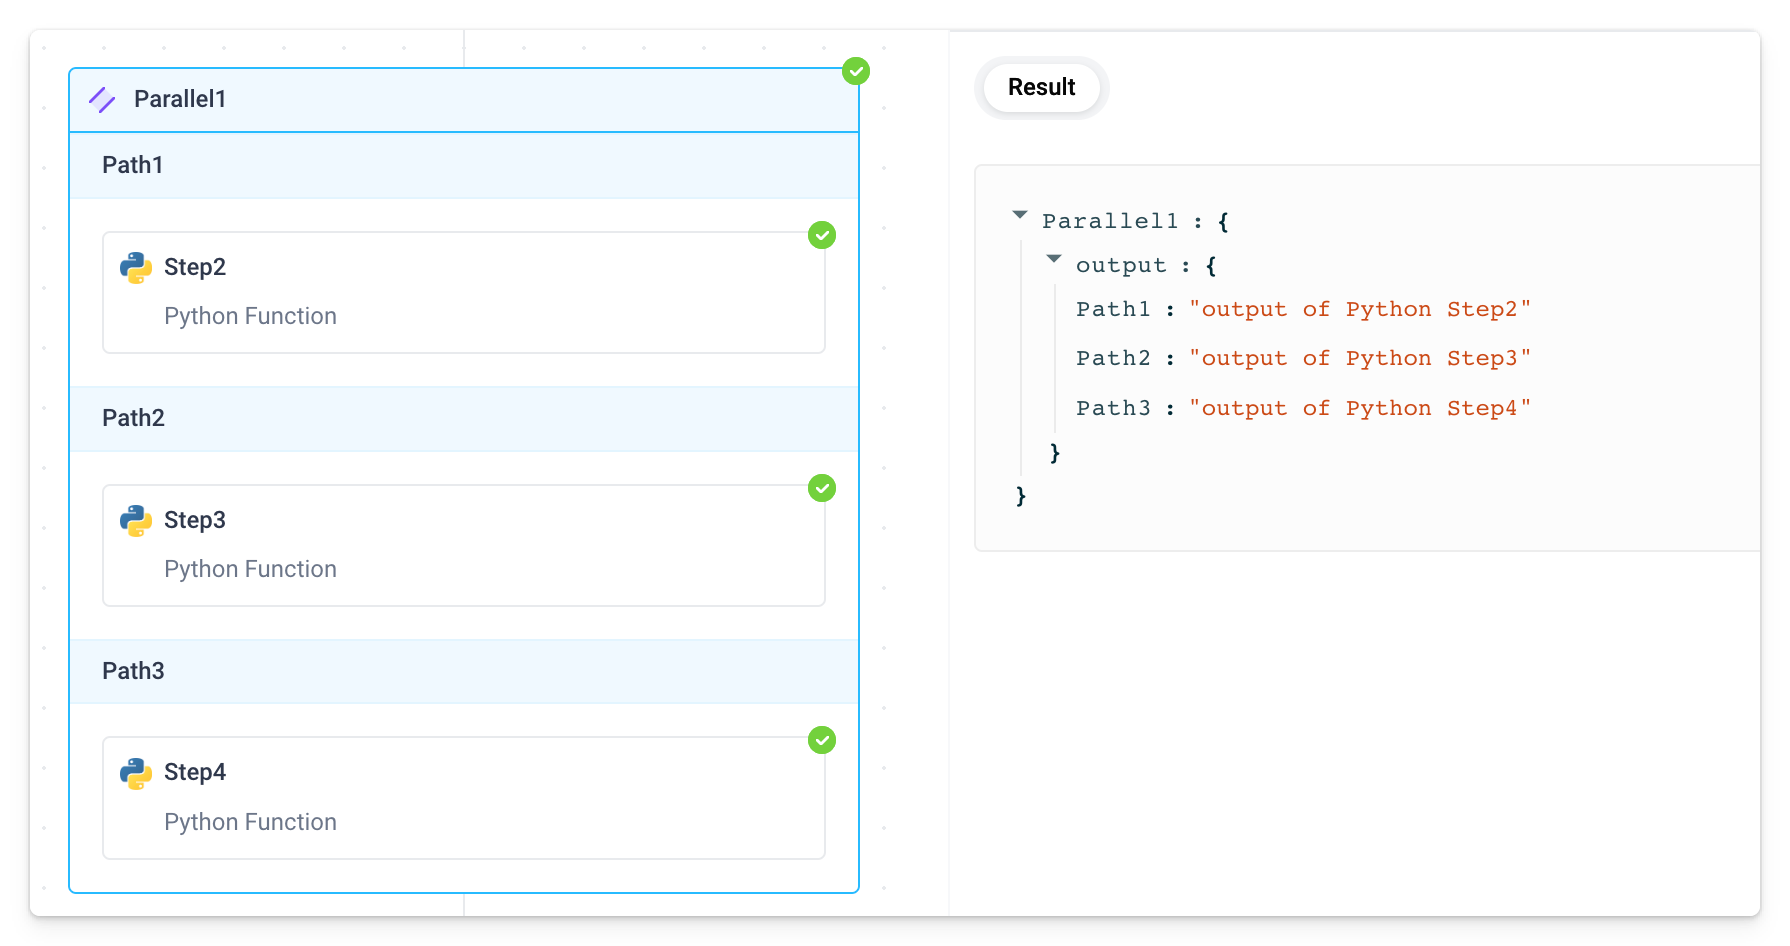Open the Step2 node card
The height and width of the screenshot is (946, 1790).
(x=463, y=292)
